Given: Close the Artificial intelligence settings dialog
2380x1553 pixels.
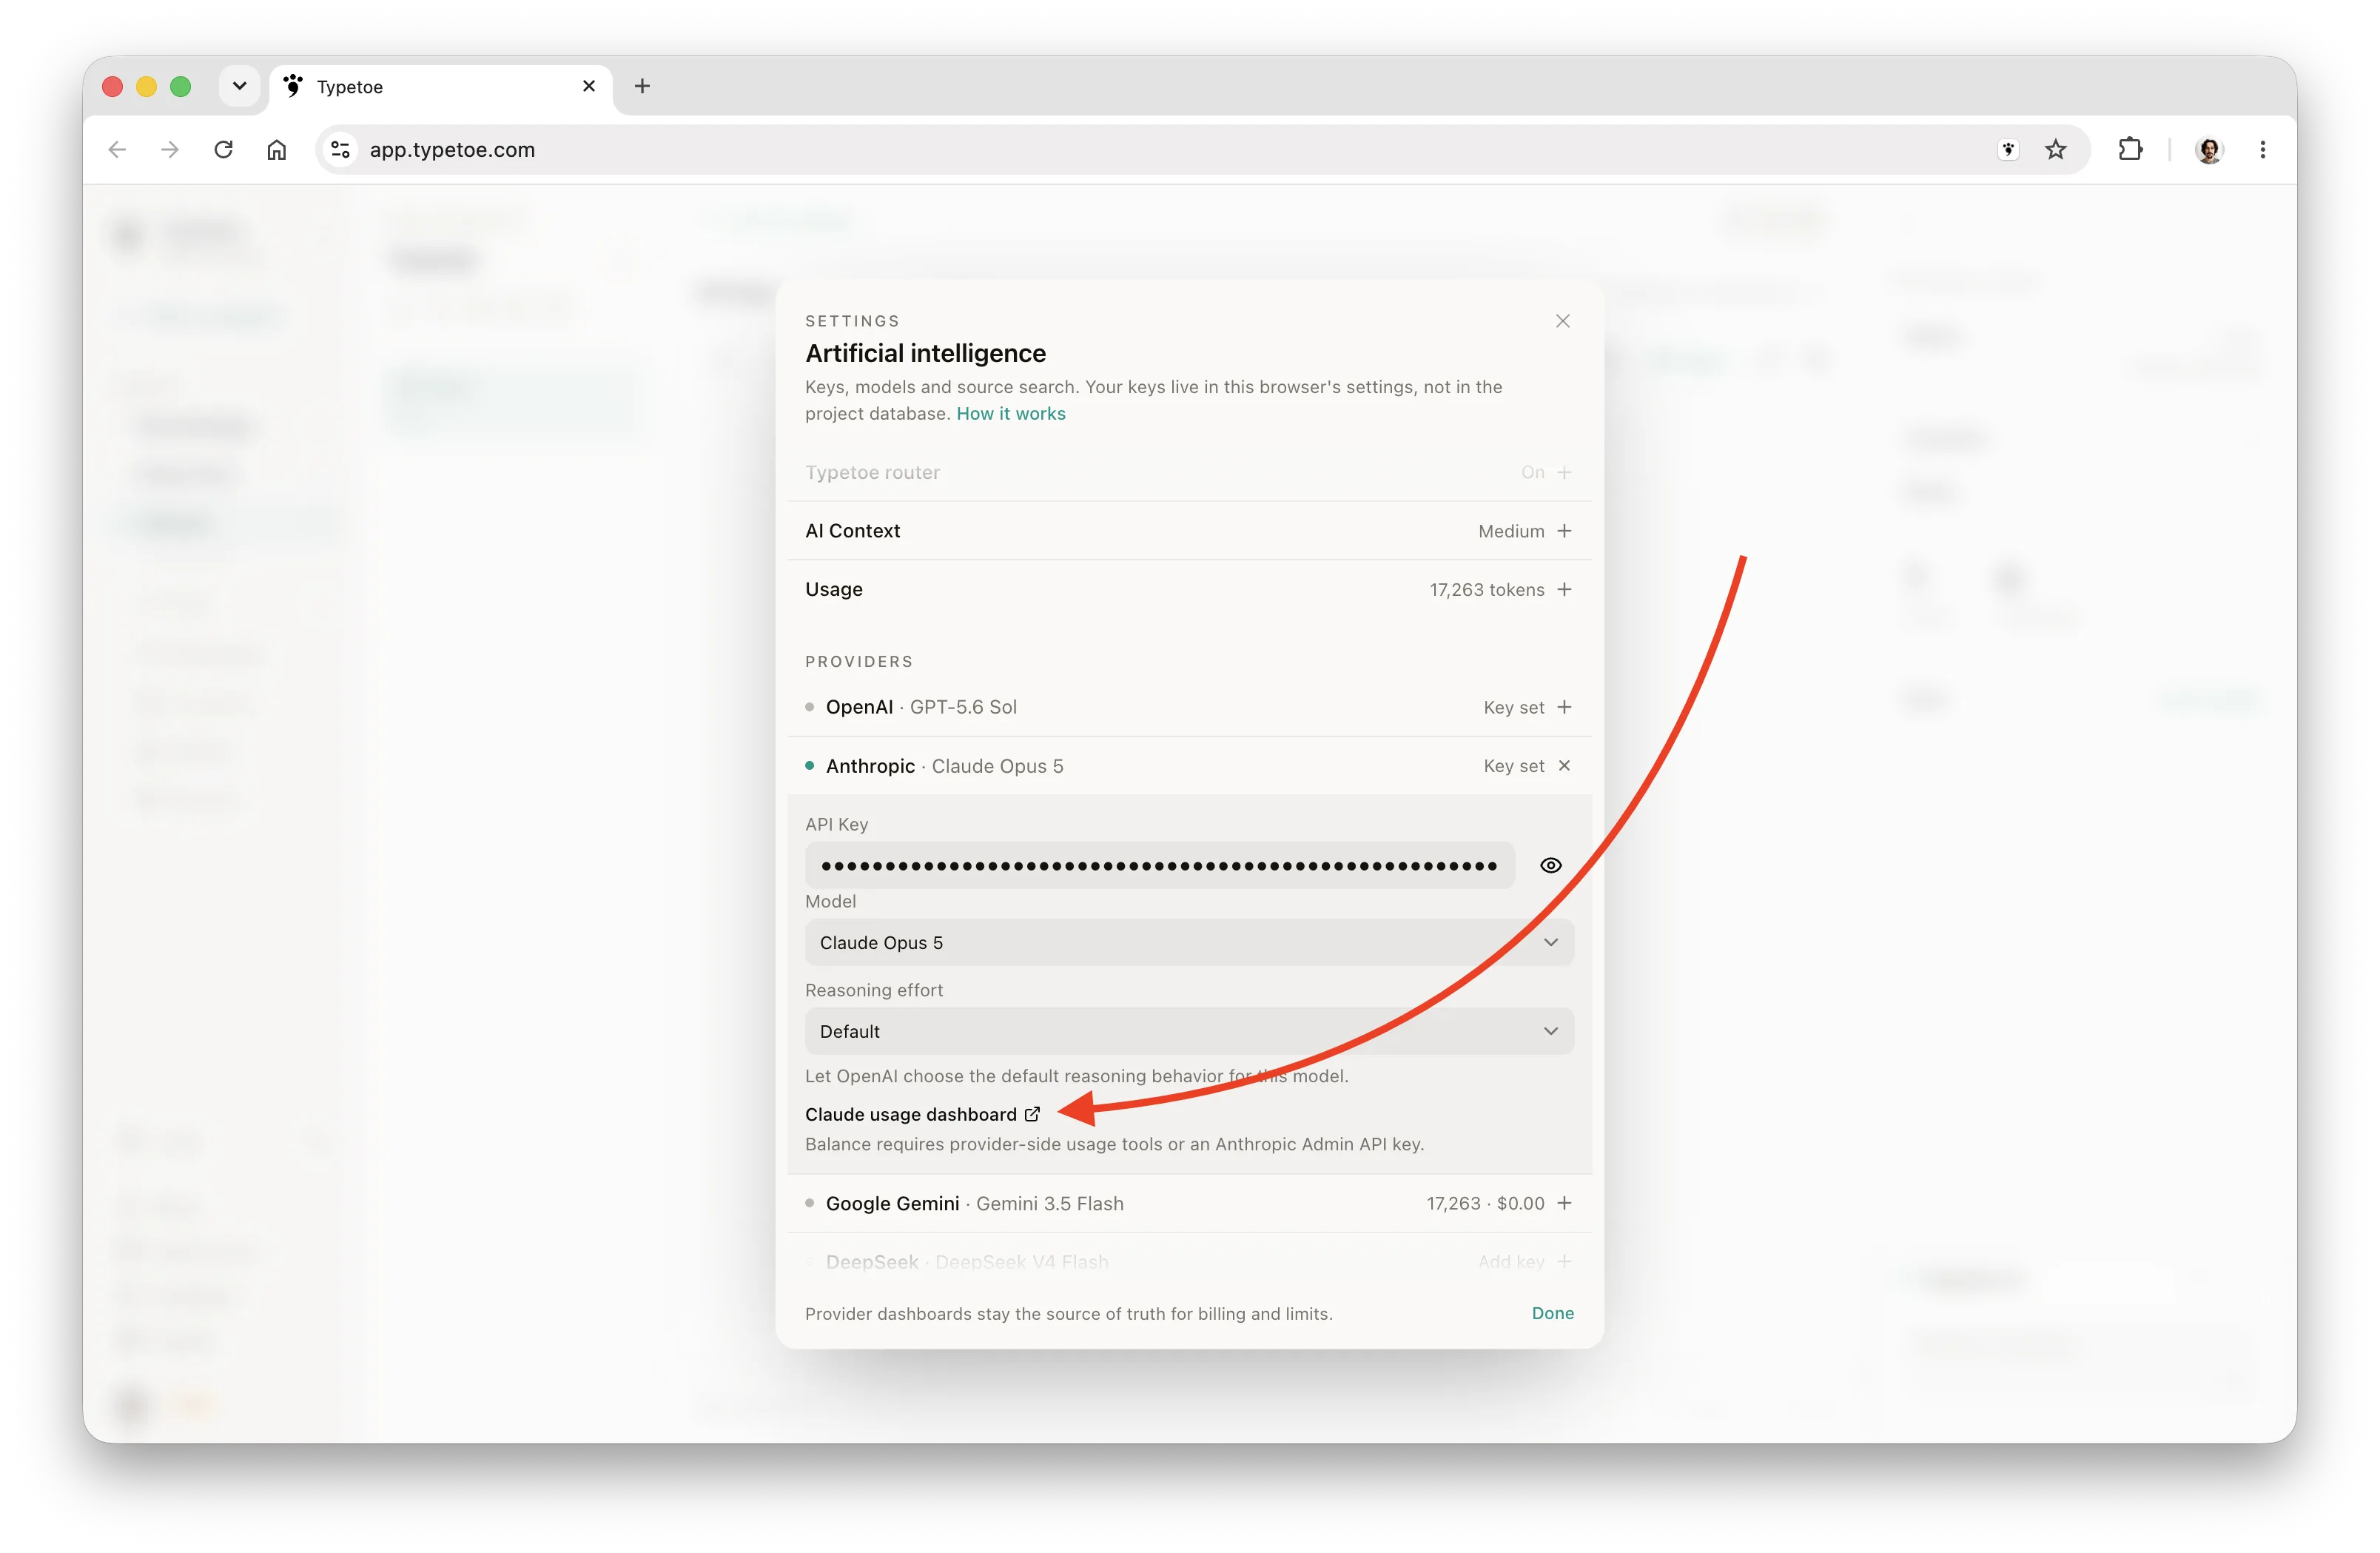Looking at the screenshot, I should click(x=1562, y=321).
